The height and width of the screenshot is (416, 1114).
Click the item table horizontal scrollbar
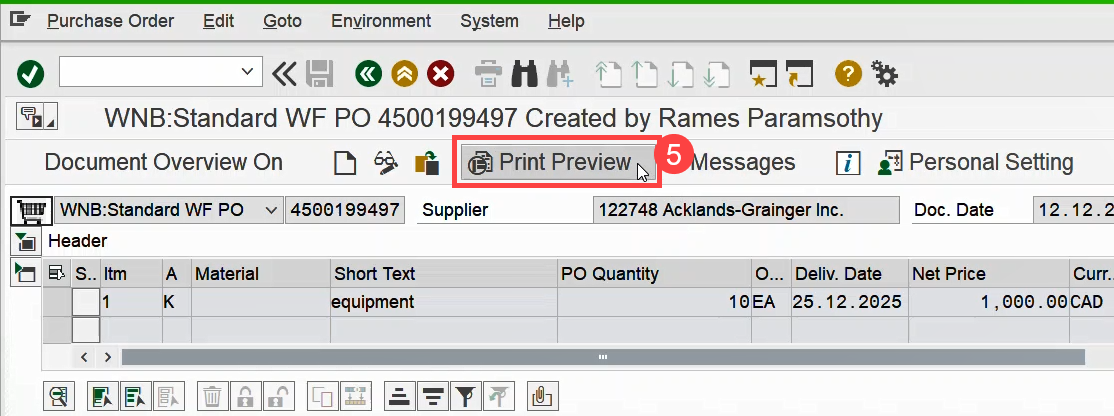[602, 356]
